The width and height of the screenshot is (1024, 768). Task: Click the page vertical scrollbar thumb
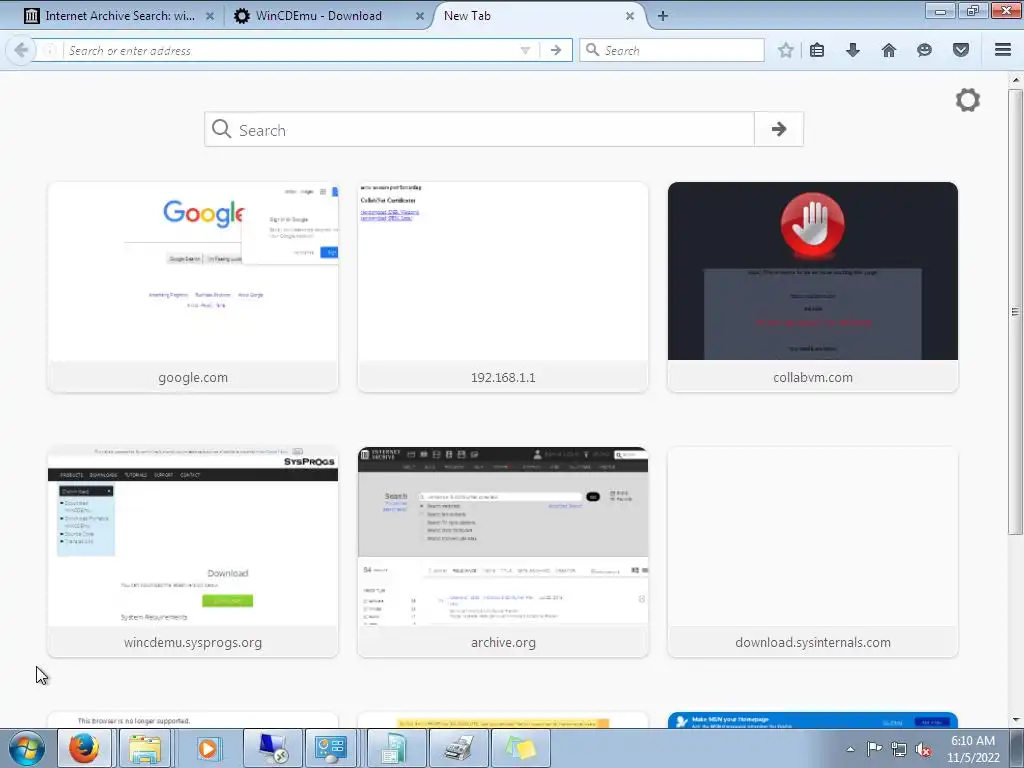[x=1015, y=312]
